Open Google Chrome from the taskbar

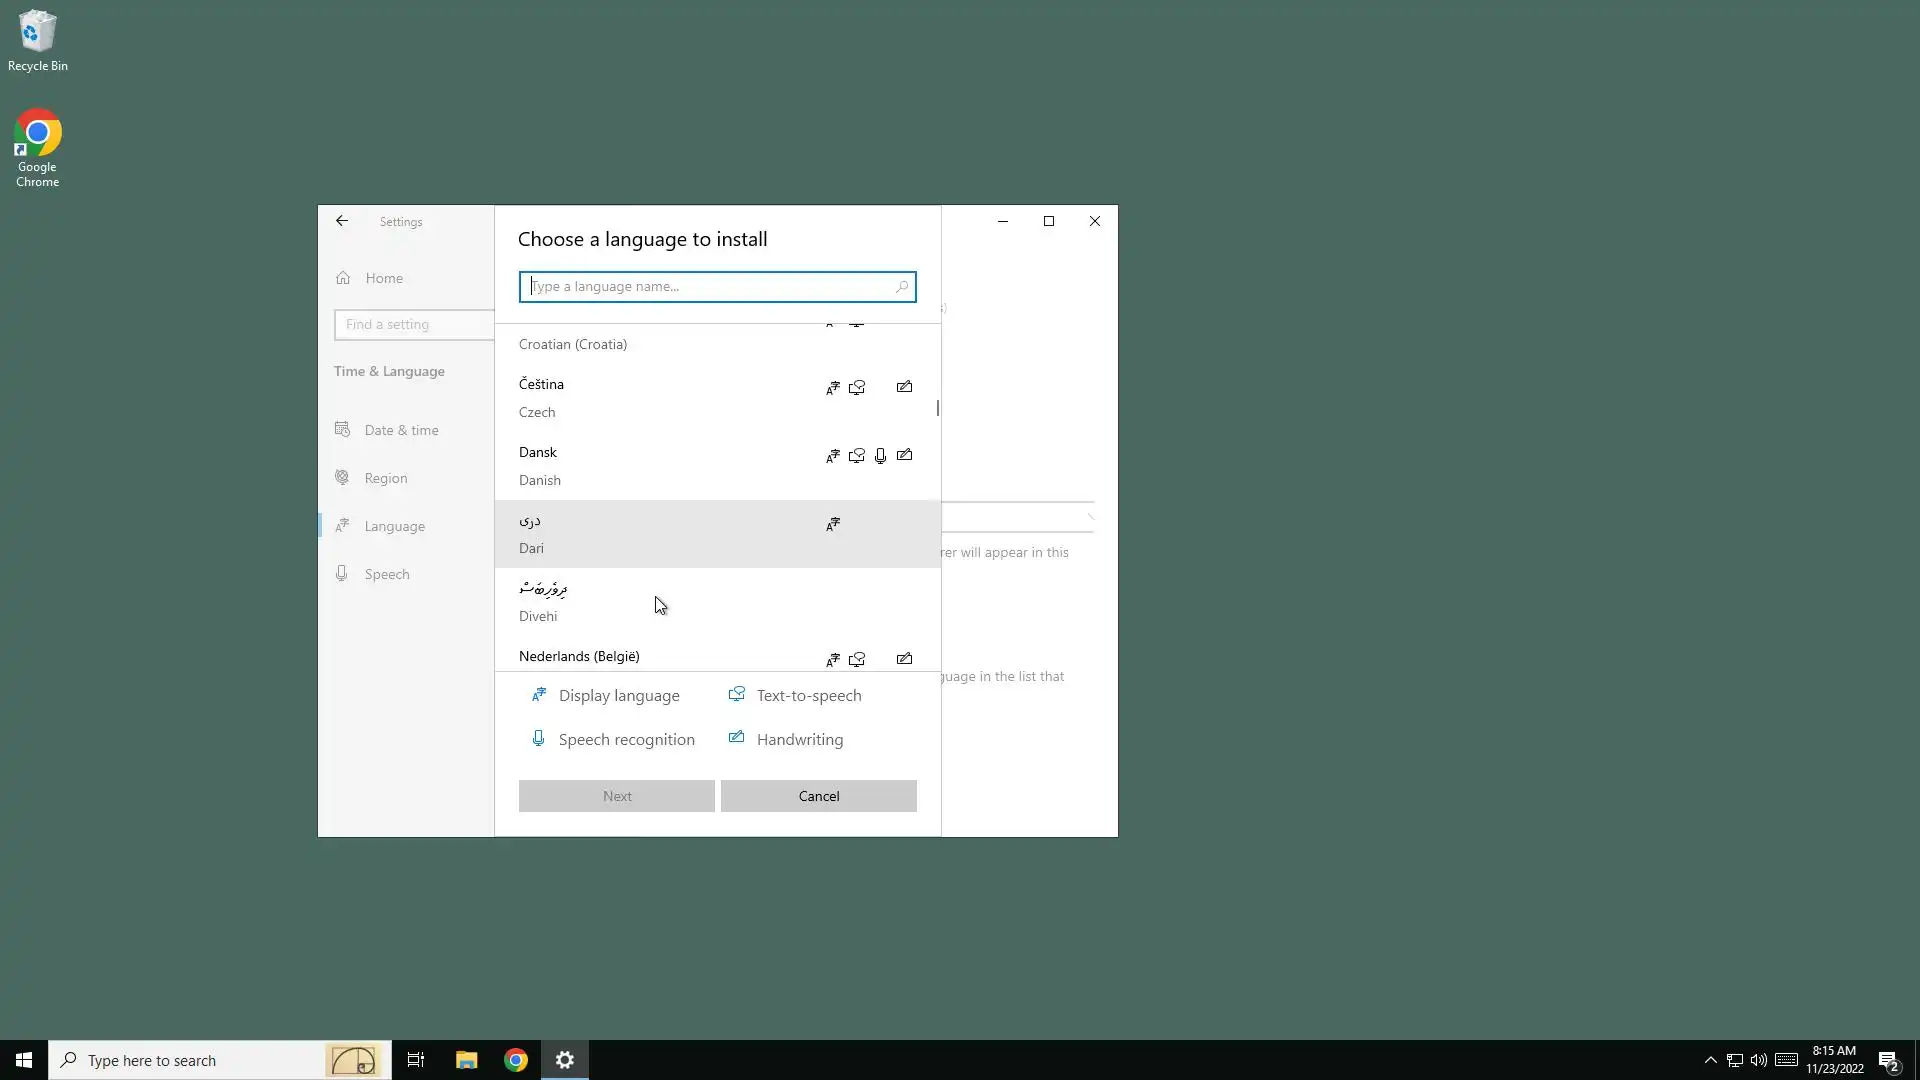[x=516, y=1060]
